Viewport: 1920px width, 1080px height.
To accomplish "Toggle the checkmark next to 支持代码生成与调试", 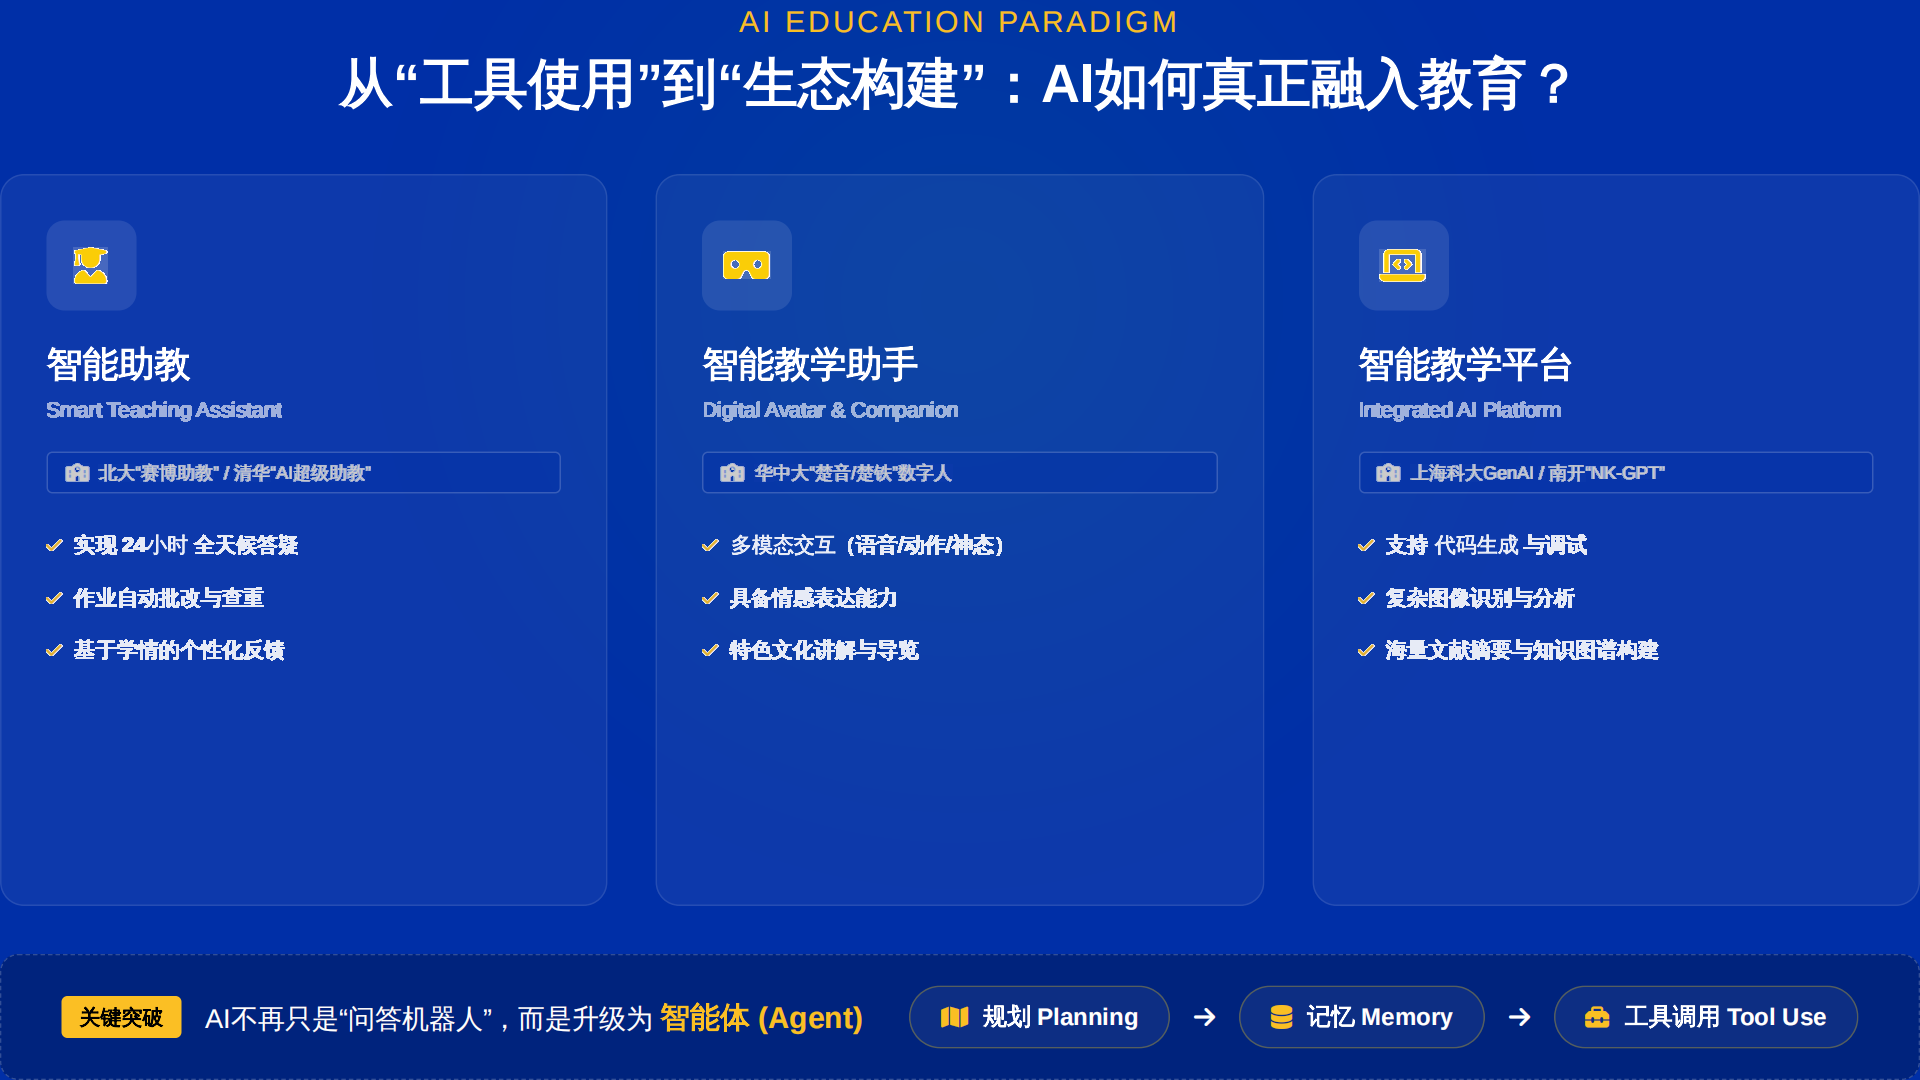I will [1366, 546].
